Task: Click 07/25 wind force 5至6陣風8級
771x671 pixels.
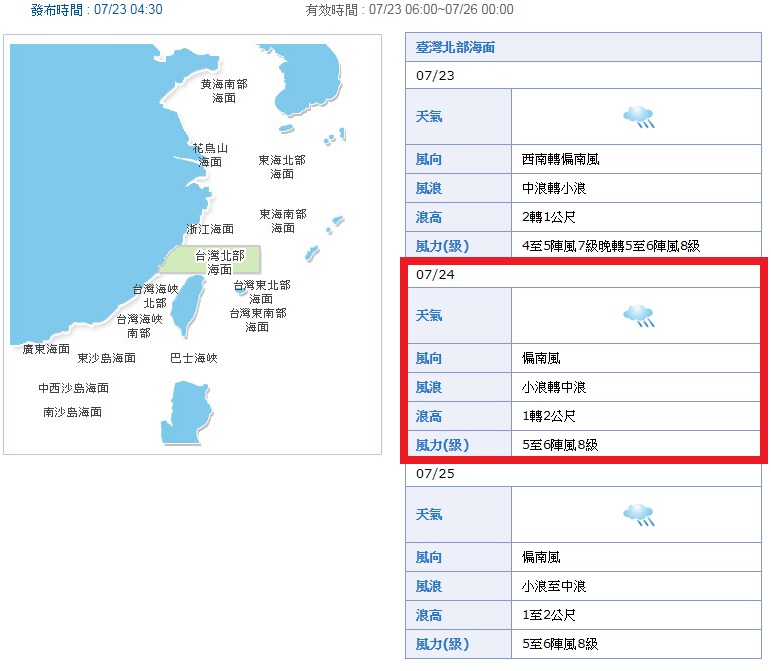Action: (560, 644)
